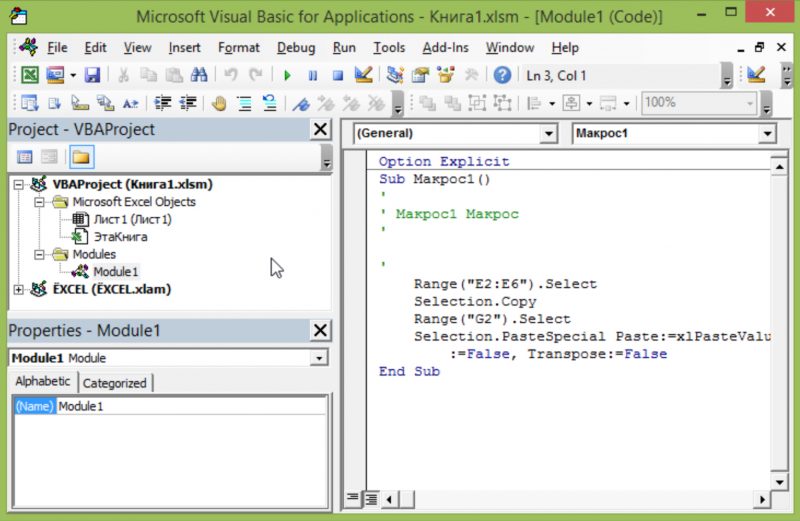Collapse the Microsoft Excel Objects folder
This screenshot has height=521, width=800.
[x=39, y=202]
